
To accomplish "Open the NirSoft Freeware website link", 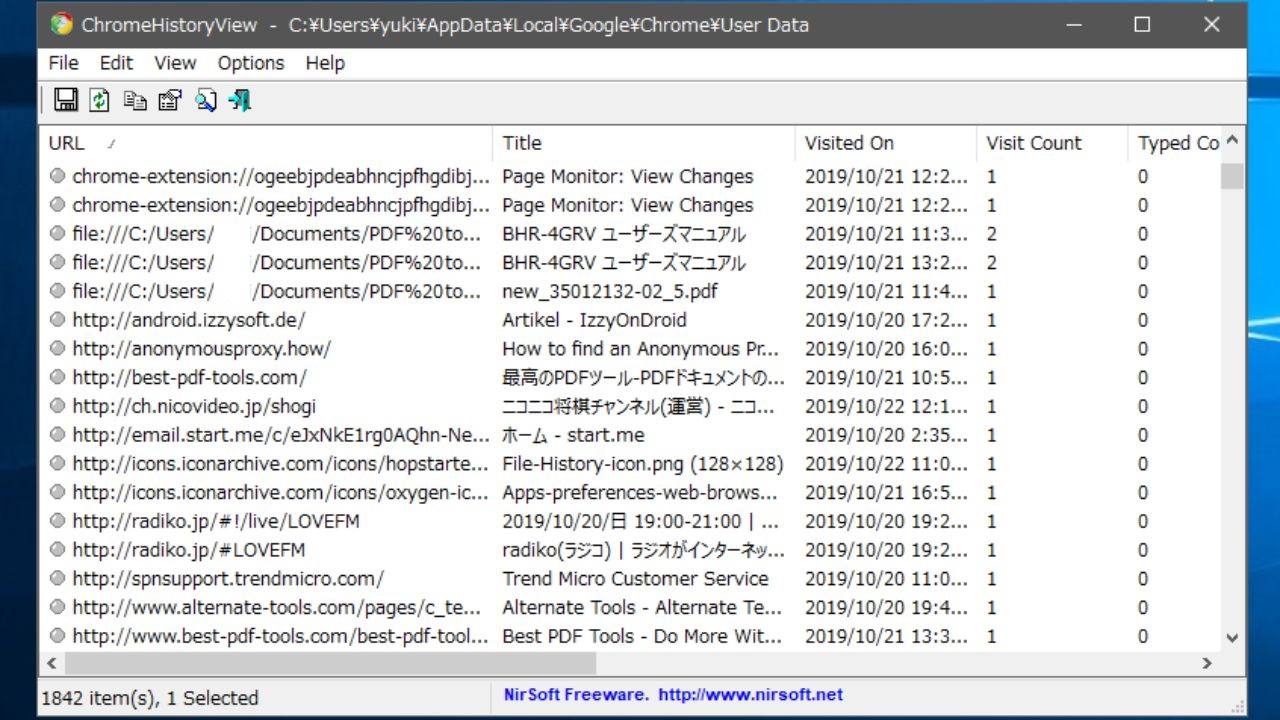I will [673, 694].
